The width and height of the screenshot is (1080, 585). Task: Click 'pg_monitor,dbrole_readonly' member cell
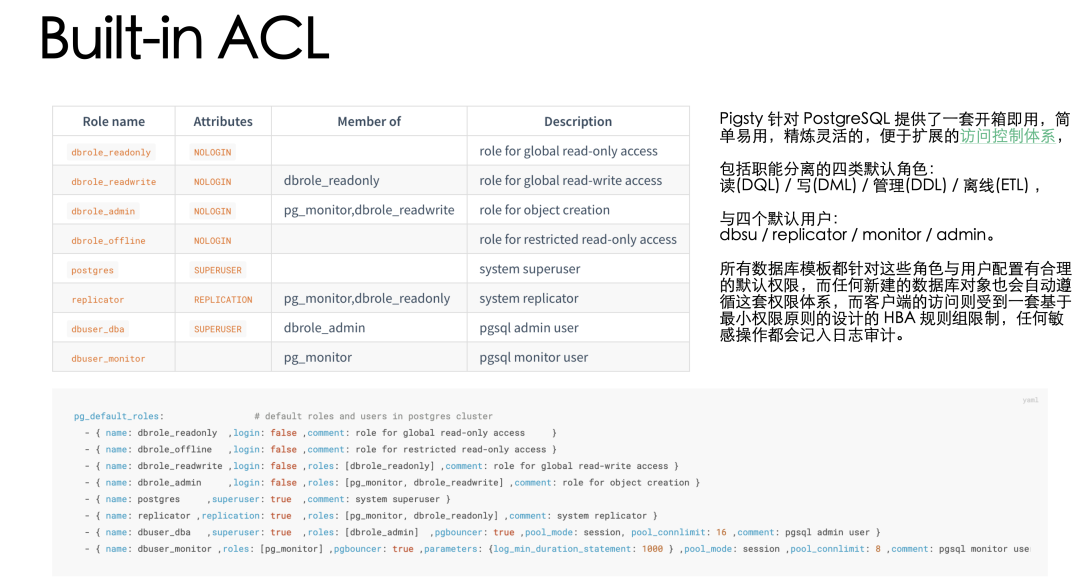tap(367, 298)
